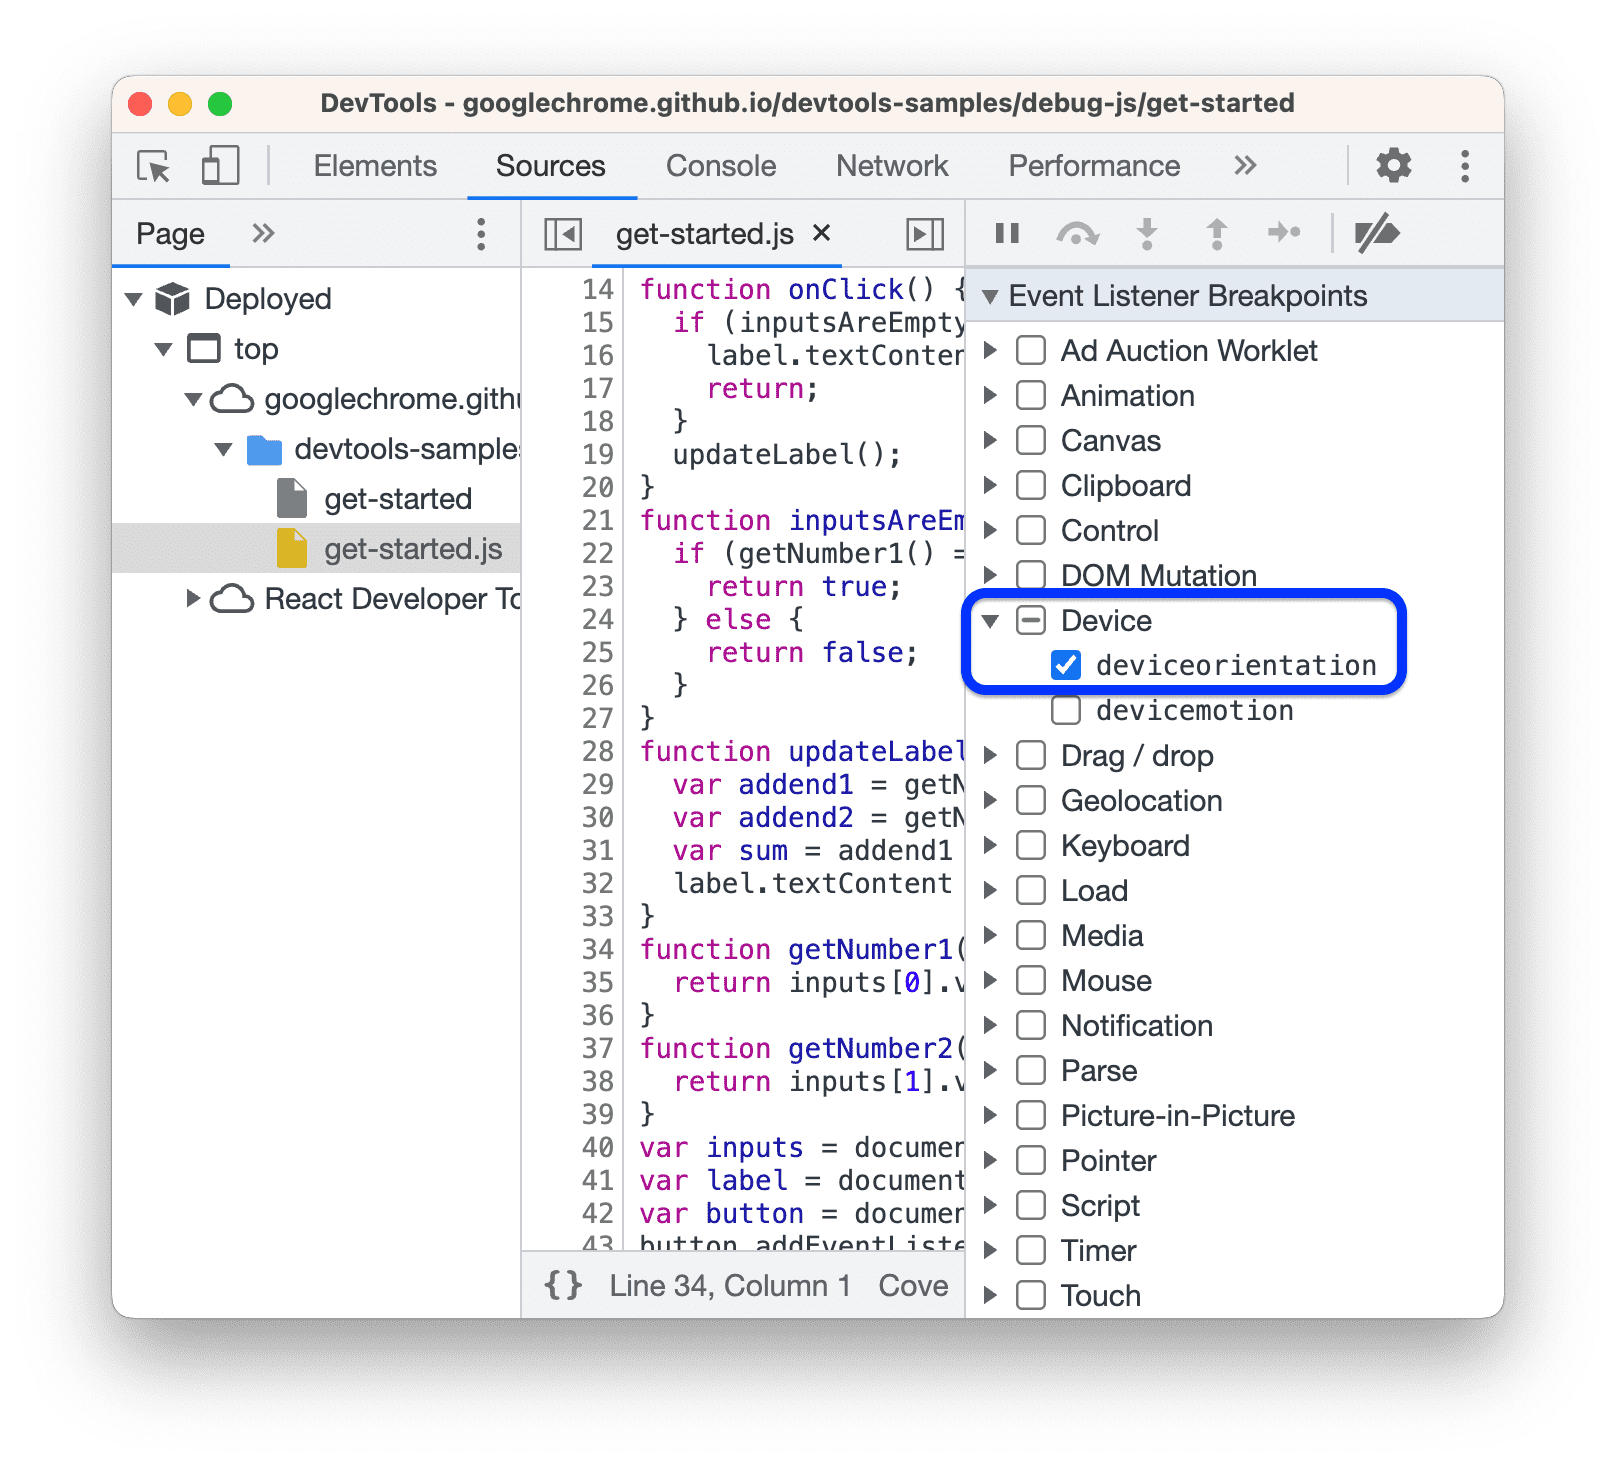Viewport: 1616px width, 1466px height.
Task: Step out of the current function
Action: [1217, 233]
